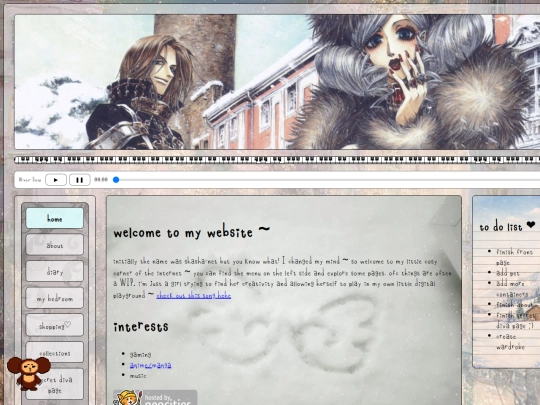
Task: Click the 'to do list' heading
Action: [507, 227]
